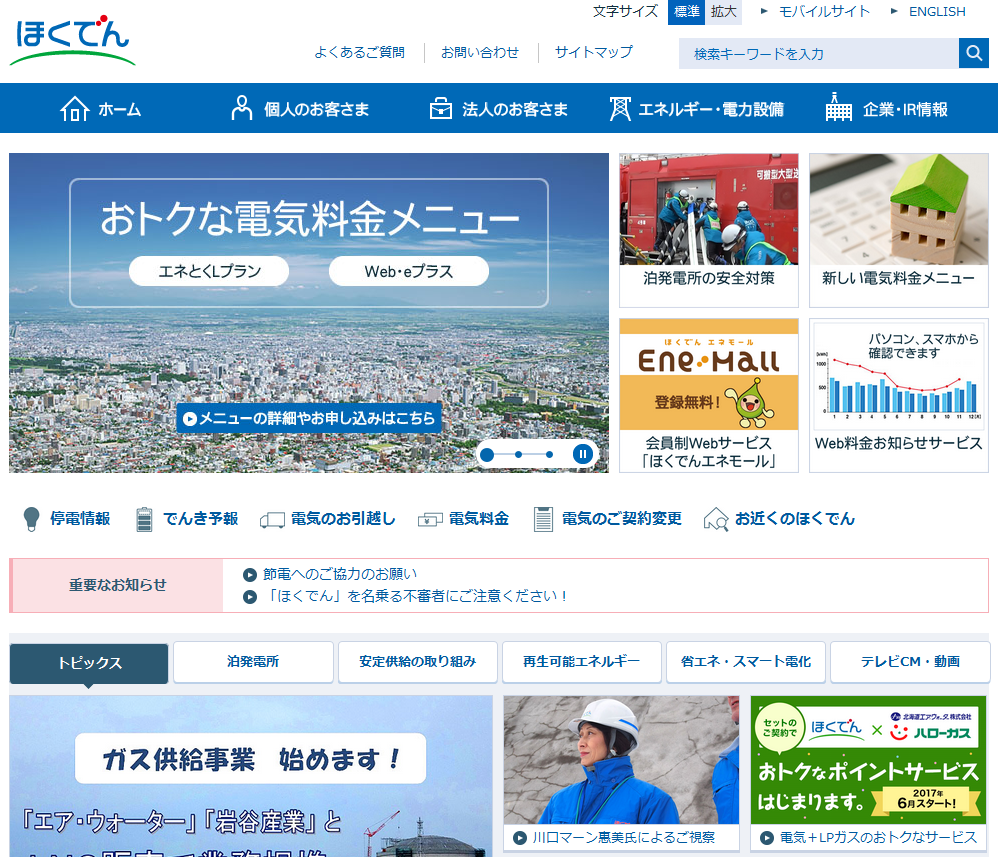Select the テレビCM・動画 tab

(x=910, y=662)
